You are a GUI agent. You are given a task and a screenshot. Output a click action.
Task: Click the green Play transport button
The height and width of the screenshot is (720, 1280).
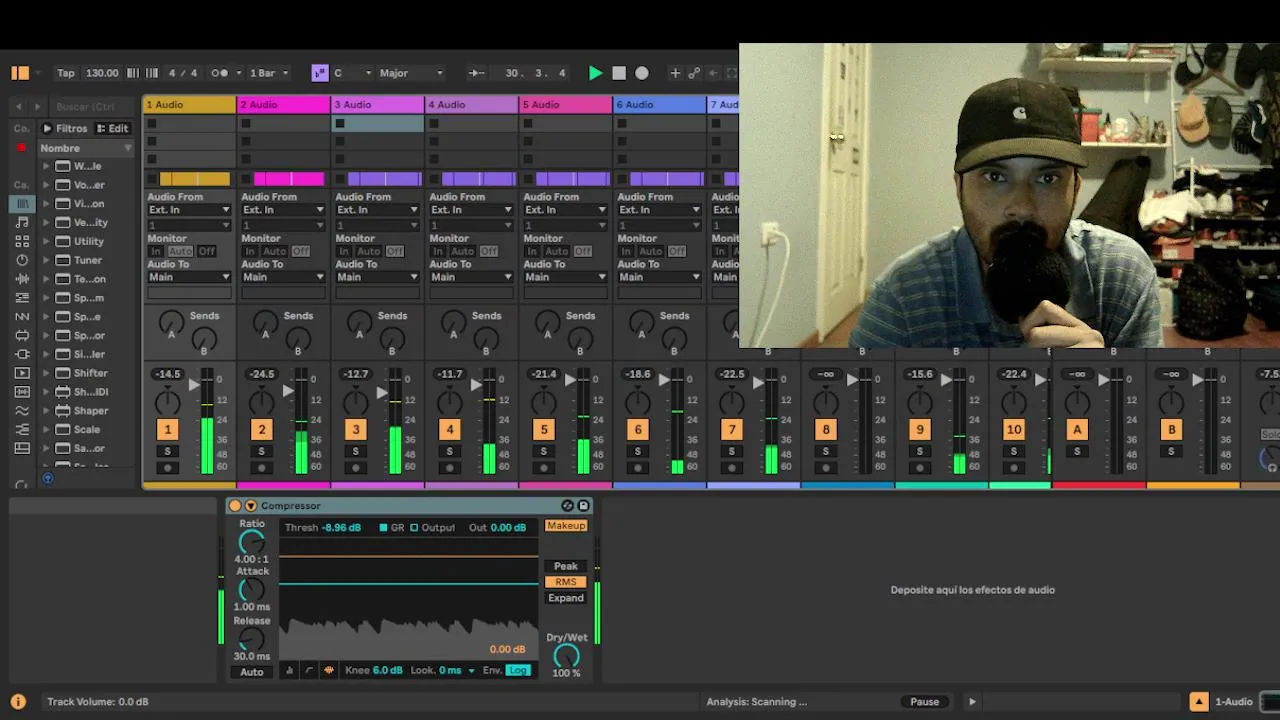(595, 73)
